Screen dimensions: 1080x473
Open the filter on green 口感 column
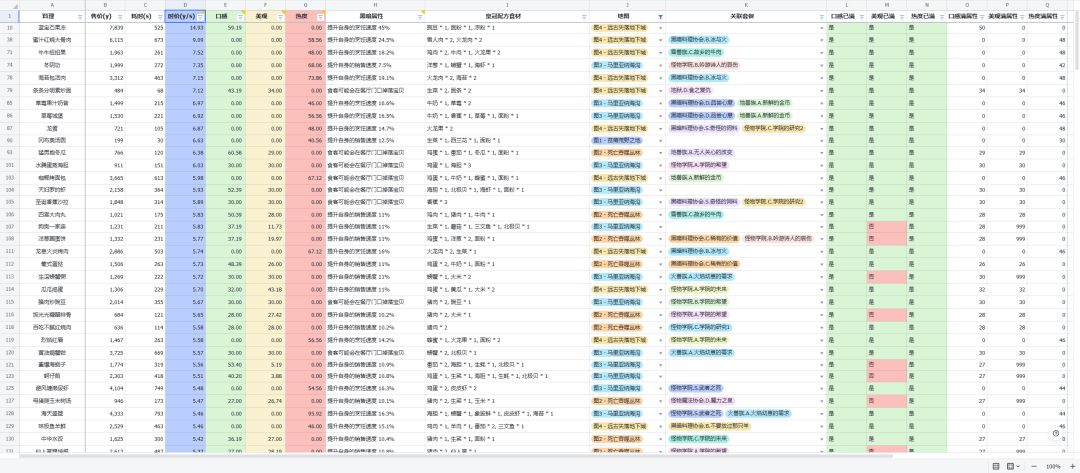(240, 16)
